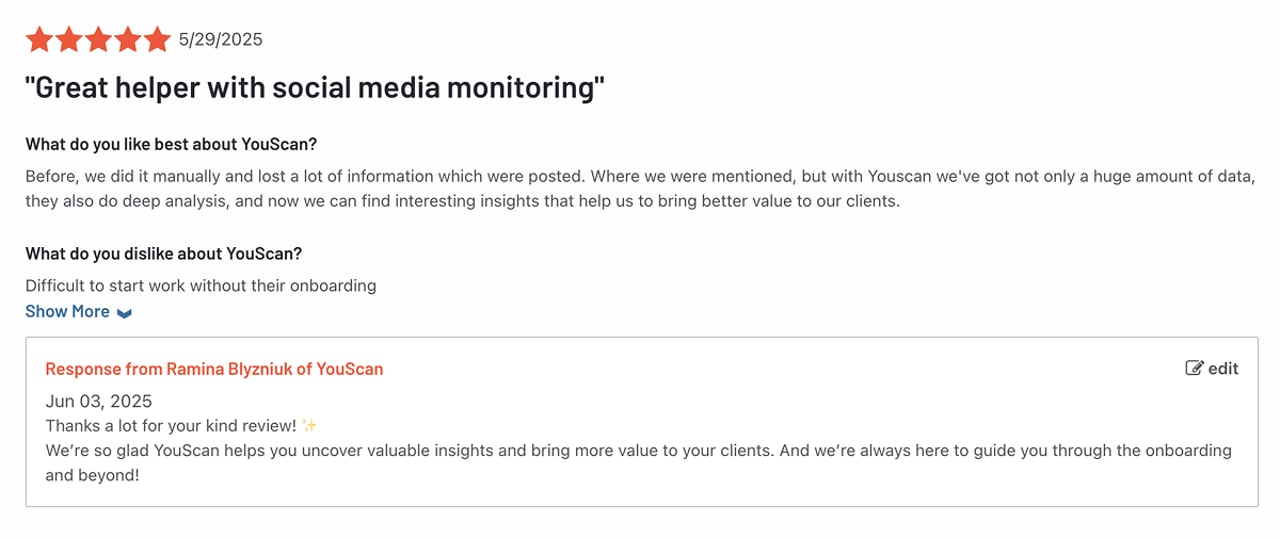Click "Response from Ramina Blyzniuk of YouScan"
Viewport: 1280px width, 539px height.
214,369
